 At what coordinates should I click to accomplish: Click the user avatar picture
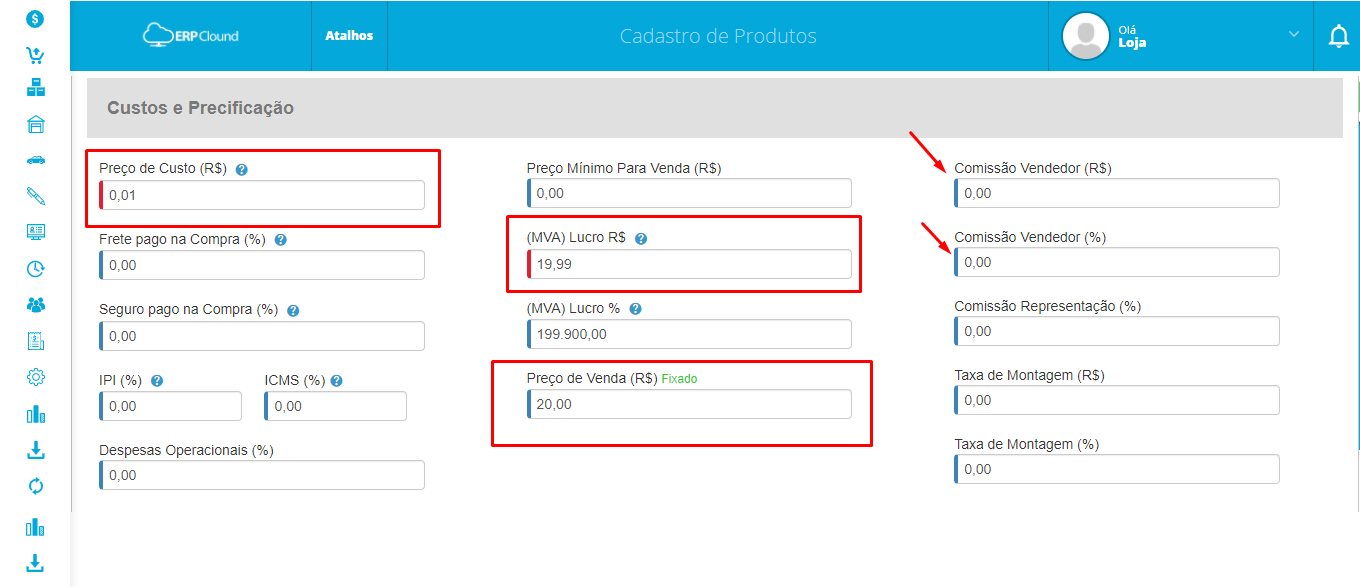pyautogui.click(x=1085, y=36)
